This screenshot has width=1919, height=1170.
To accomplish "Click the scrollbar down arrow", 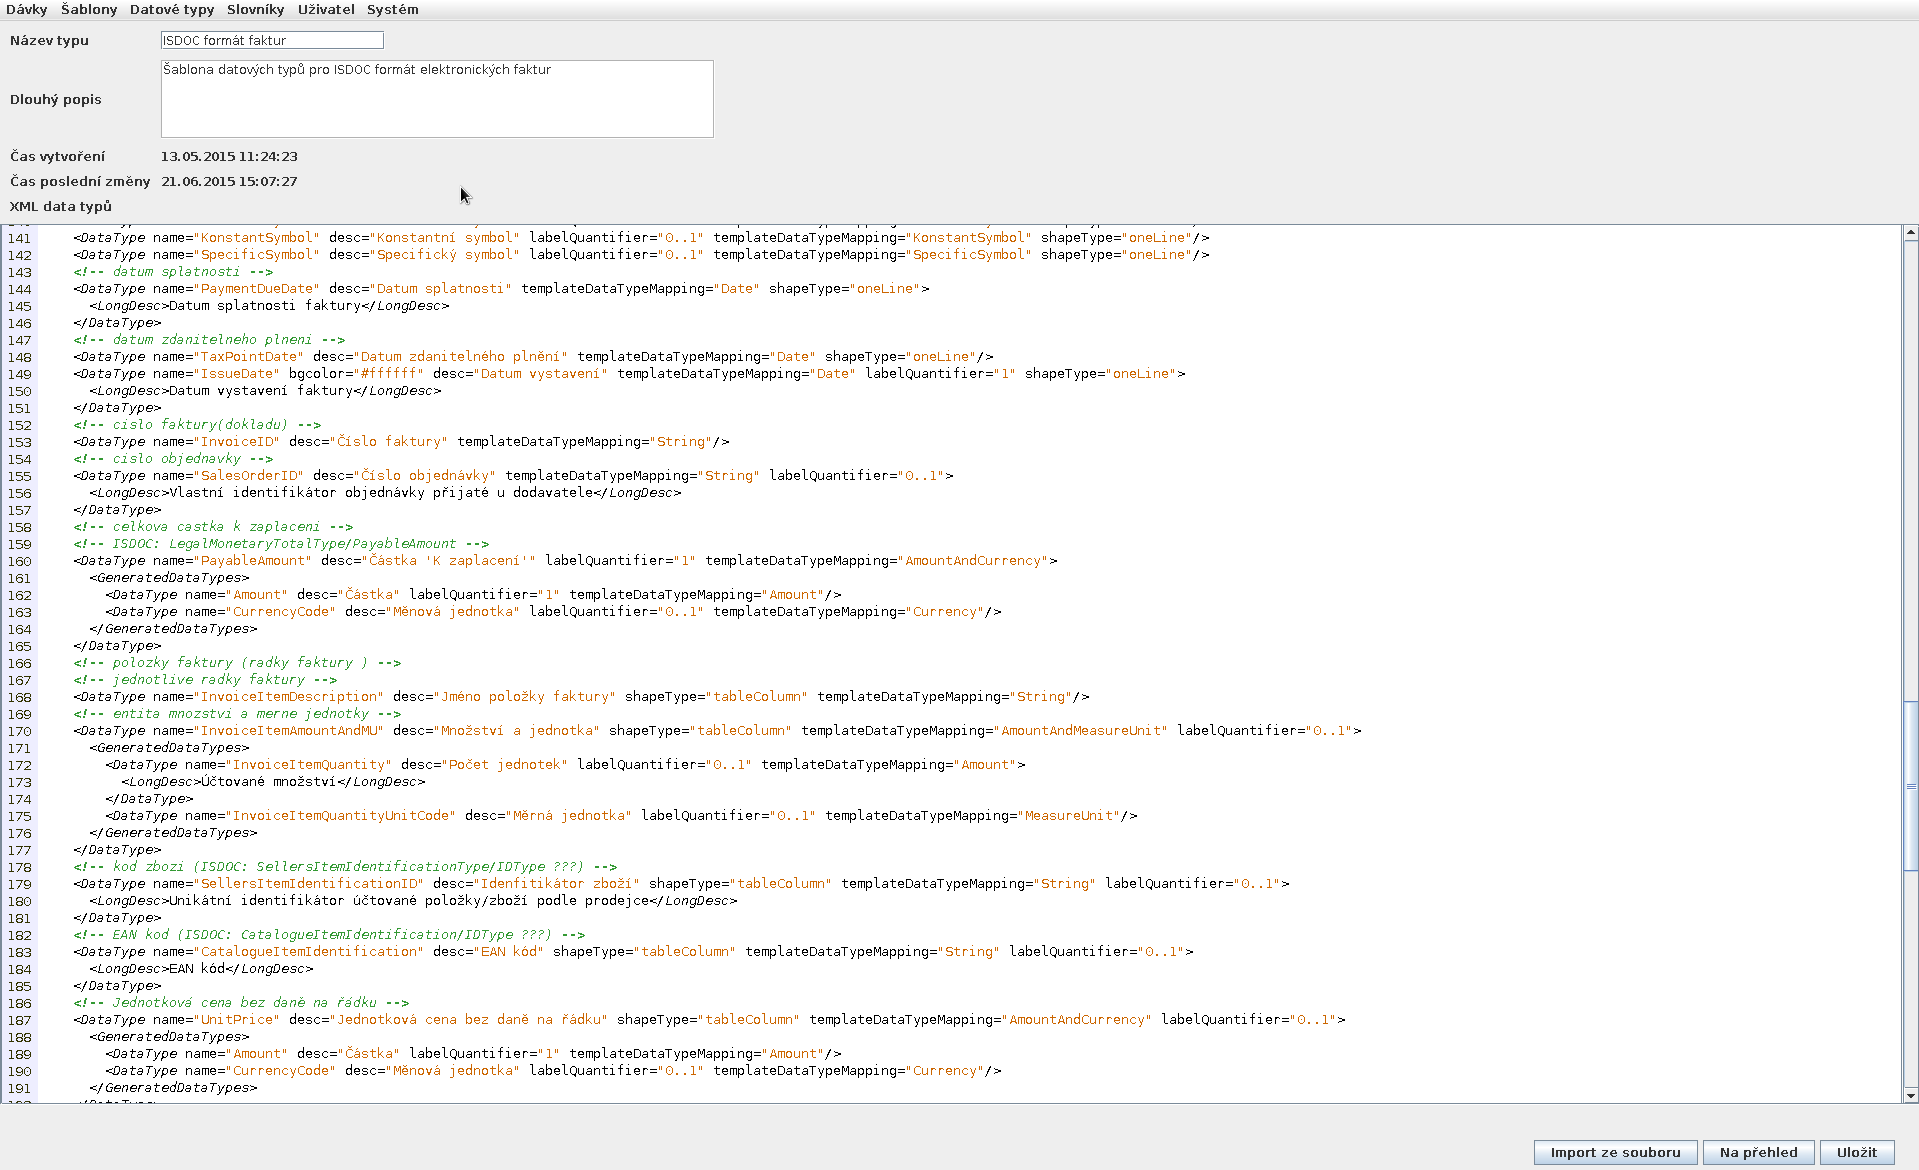I will [x=1910, y=1095].
